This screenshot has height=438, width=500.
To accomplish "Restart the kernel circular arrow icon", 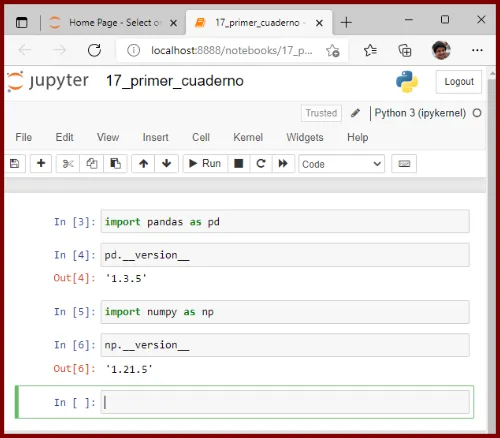I will point(261,164).
